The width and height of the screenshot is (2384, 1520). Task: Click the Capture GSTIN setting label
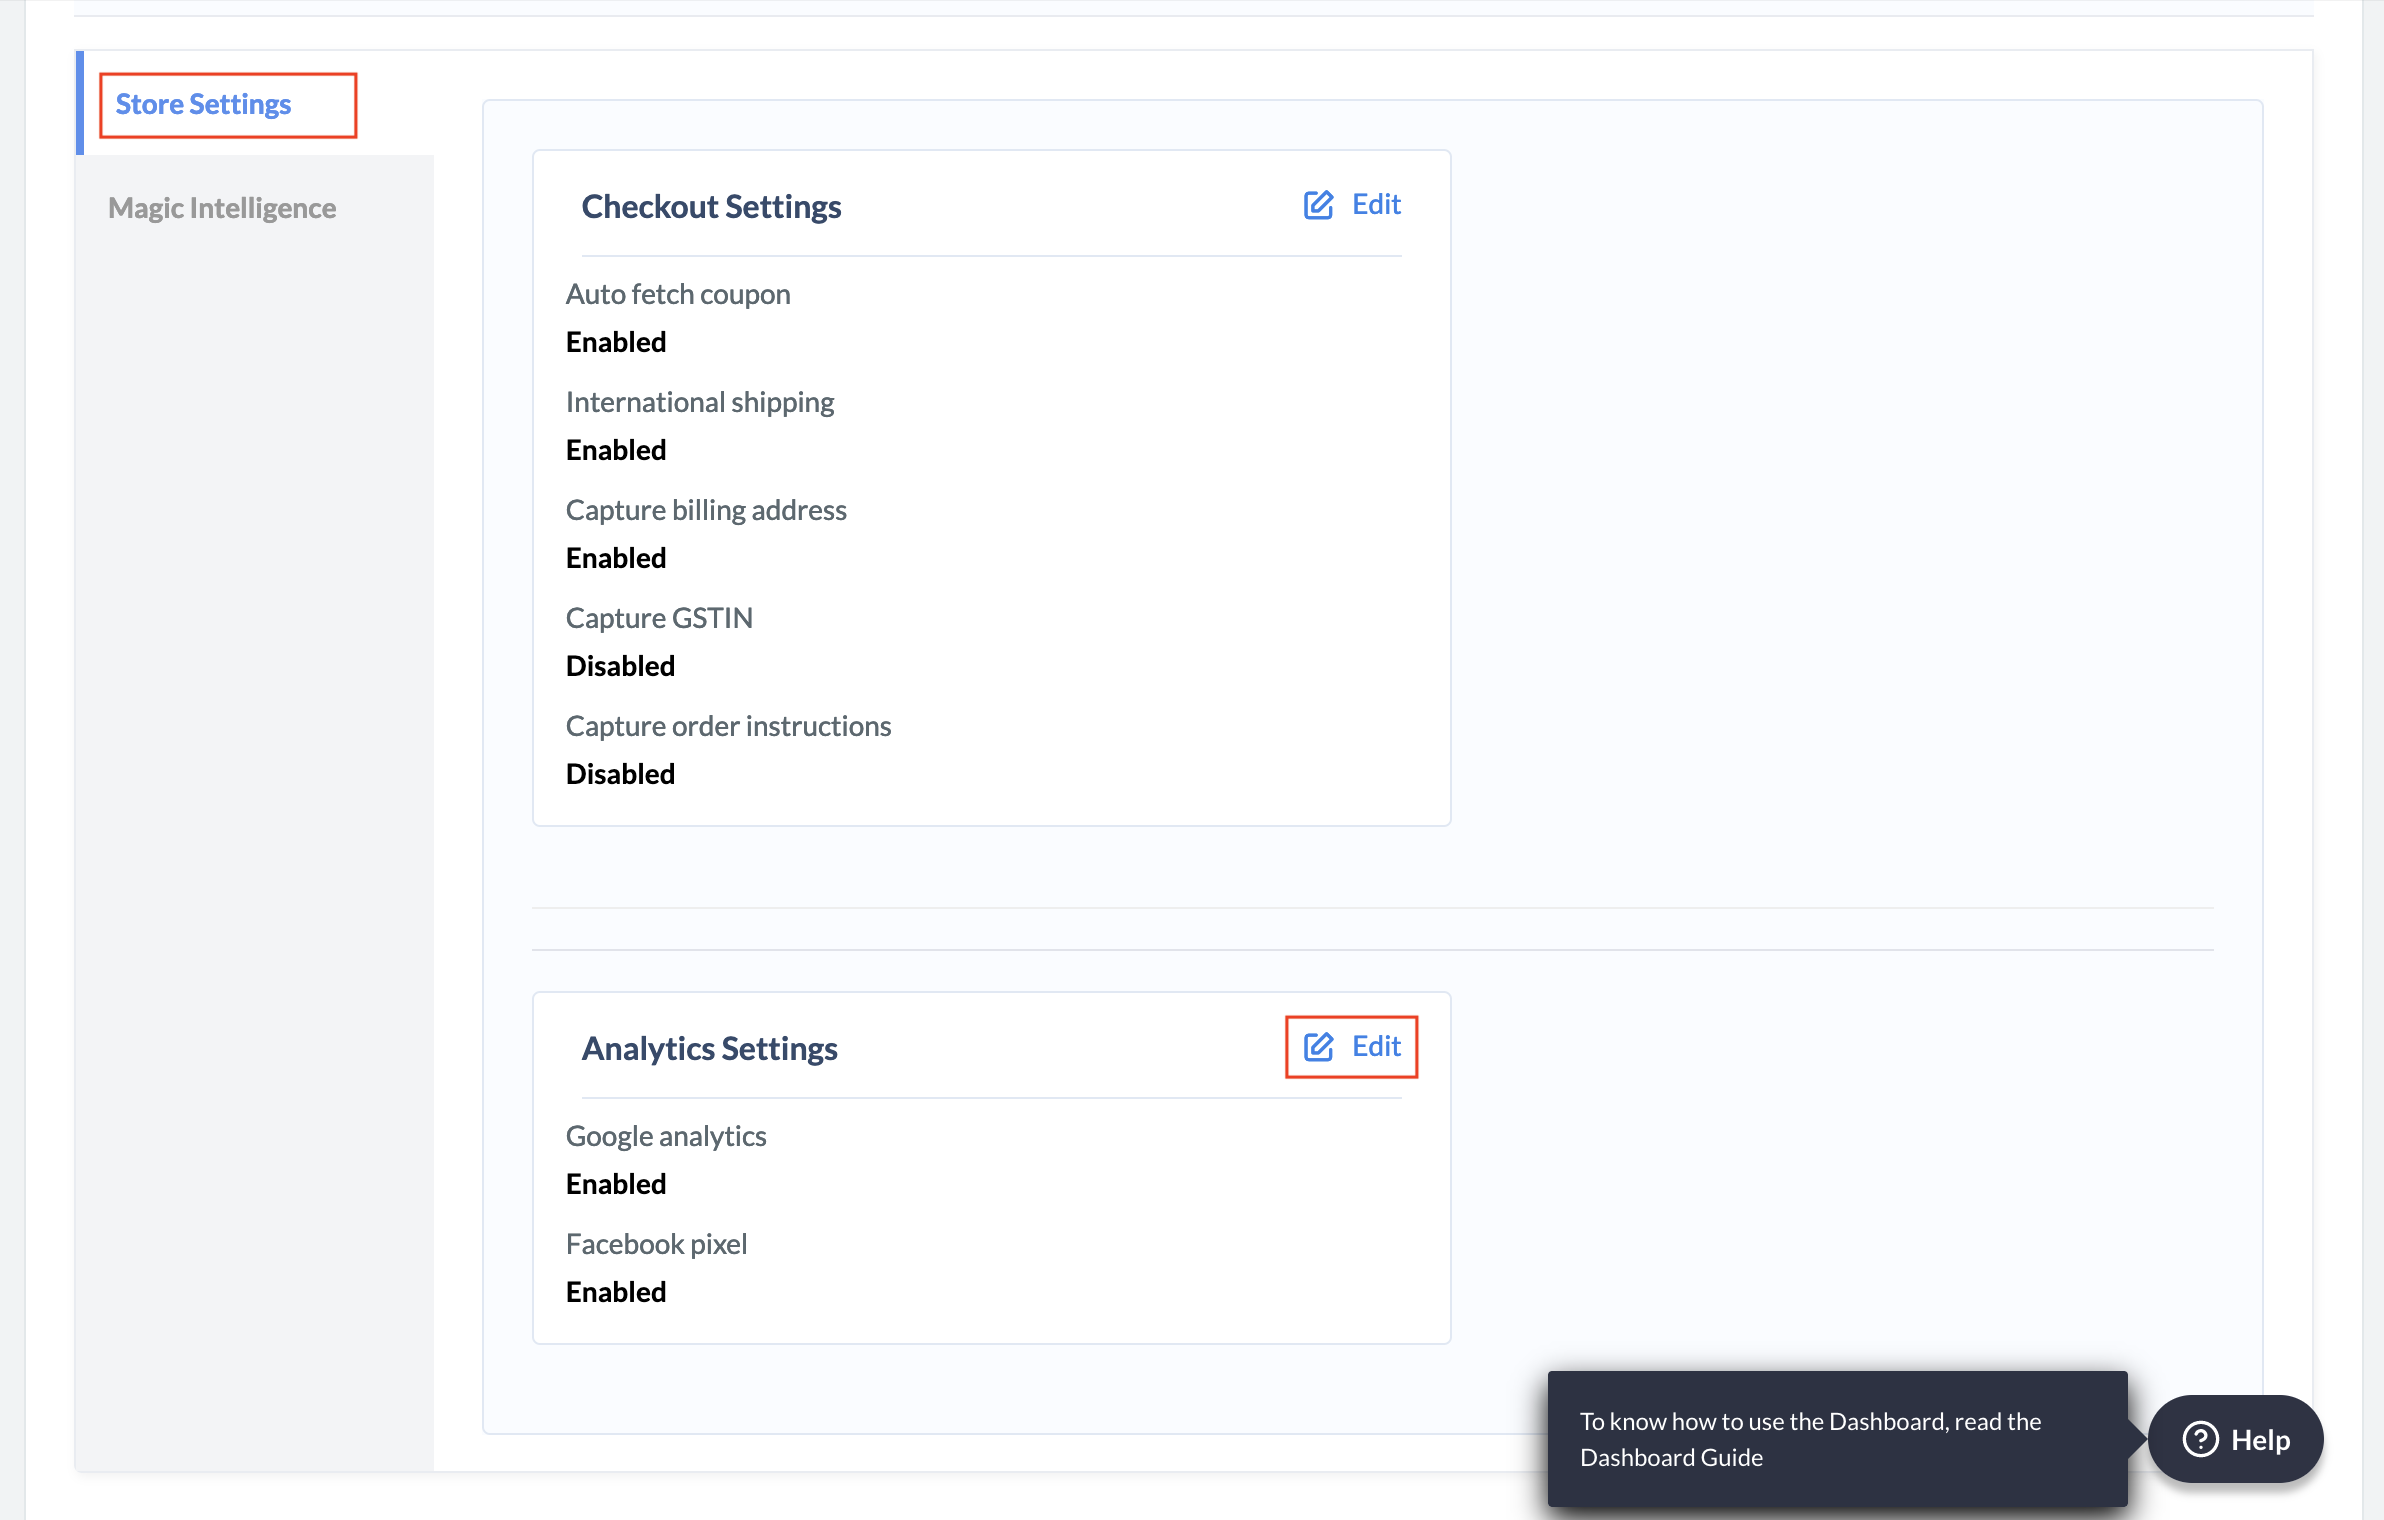(659, 617)
